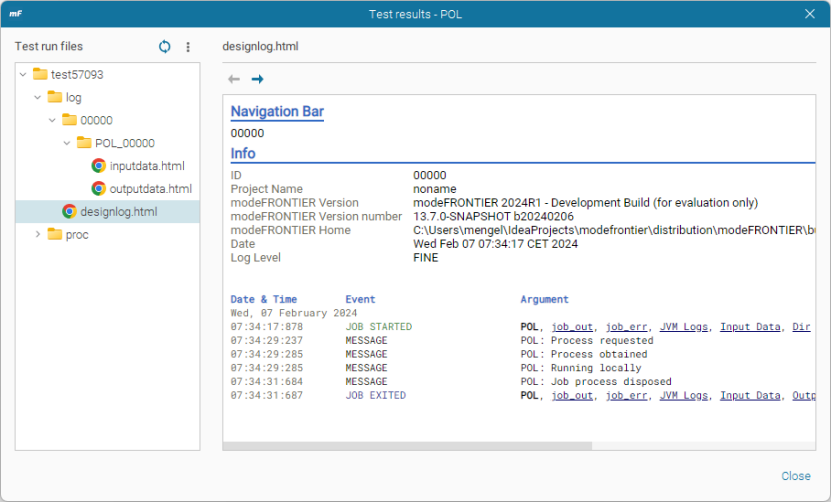The image size is (831, 503).
Task: Click the JOB EXITED event text
Action: [x=376, y=395]
